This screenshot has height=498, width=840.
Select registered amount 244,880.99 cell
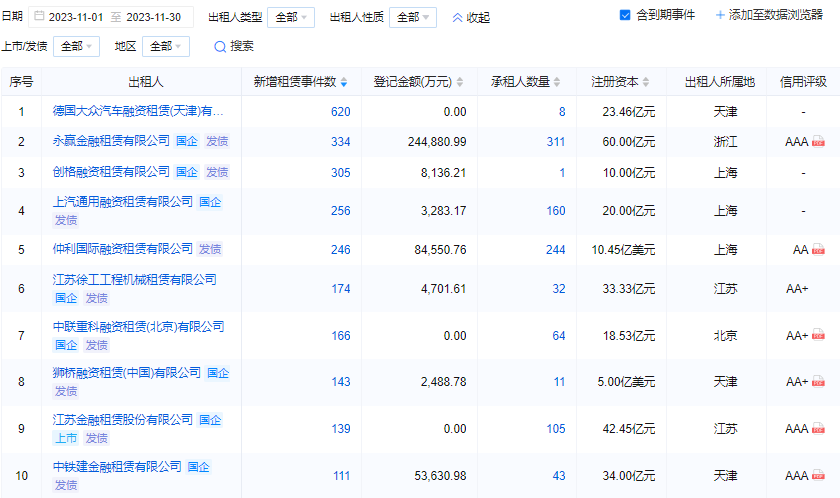[437, 142]
